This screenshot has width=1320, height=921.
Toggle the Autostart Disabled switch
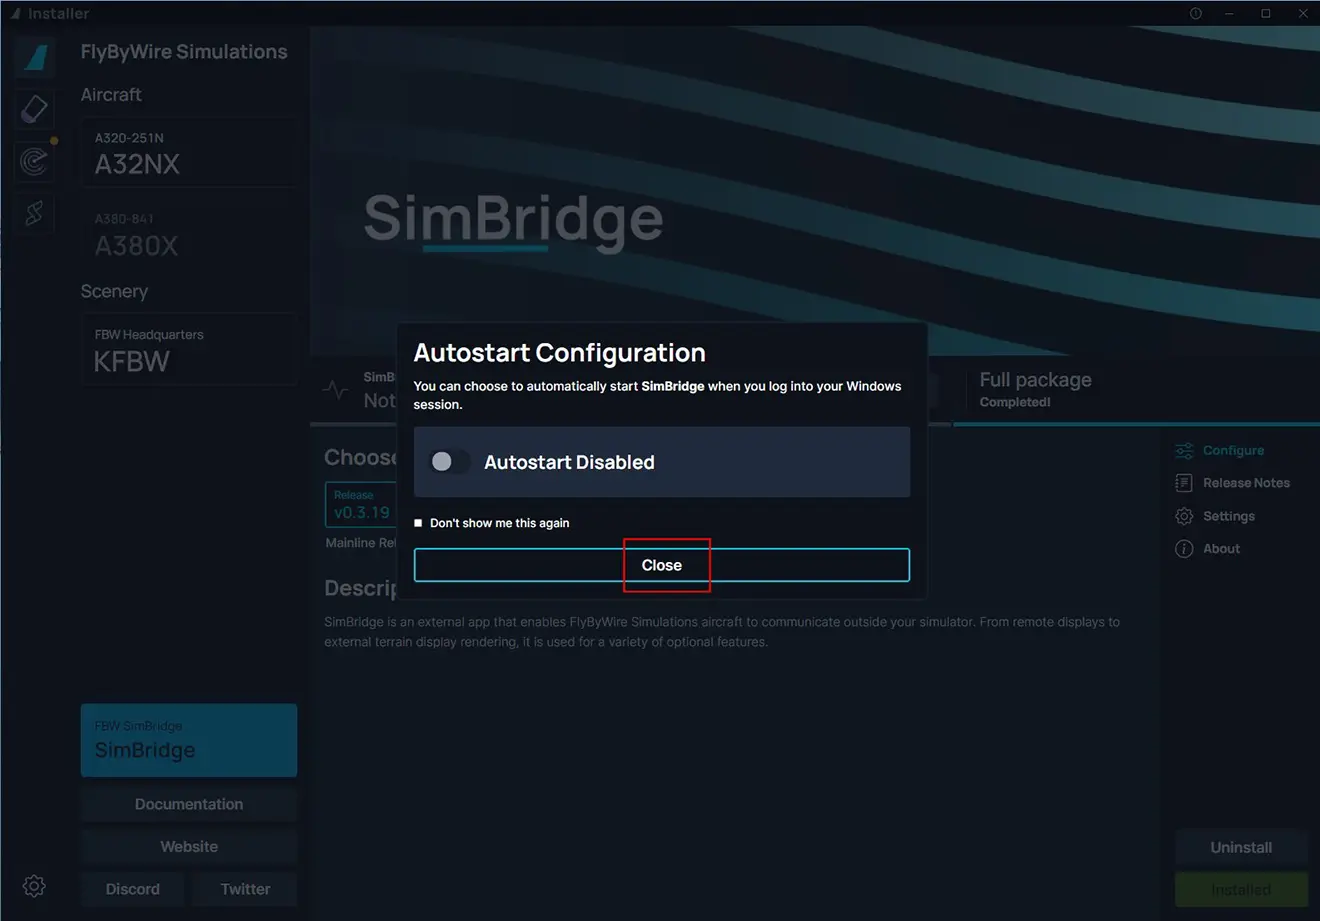tap(448, 462)
